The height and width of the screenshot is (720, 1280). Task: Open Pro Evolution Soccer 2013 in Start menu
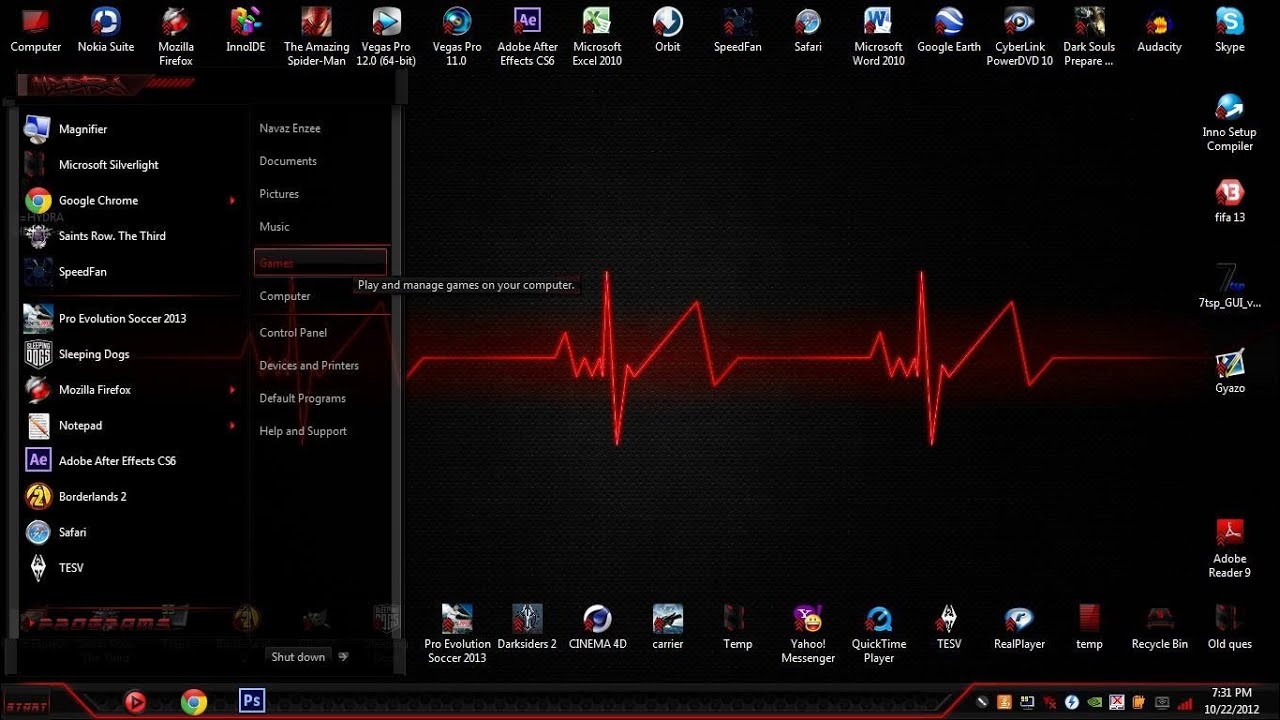pos(128,318)
